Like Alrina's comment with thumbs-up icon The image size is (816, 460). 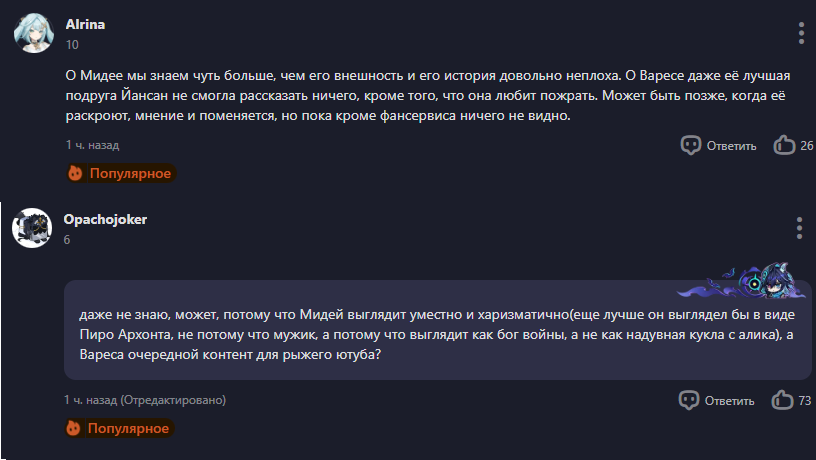(784, 146)
